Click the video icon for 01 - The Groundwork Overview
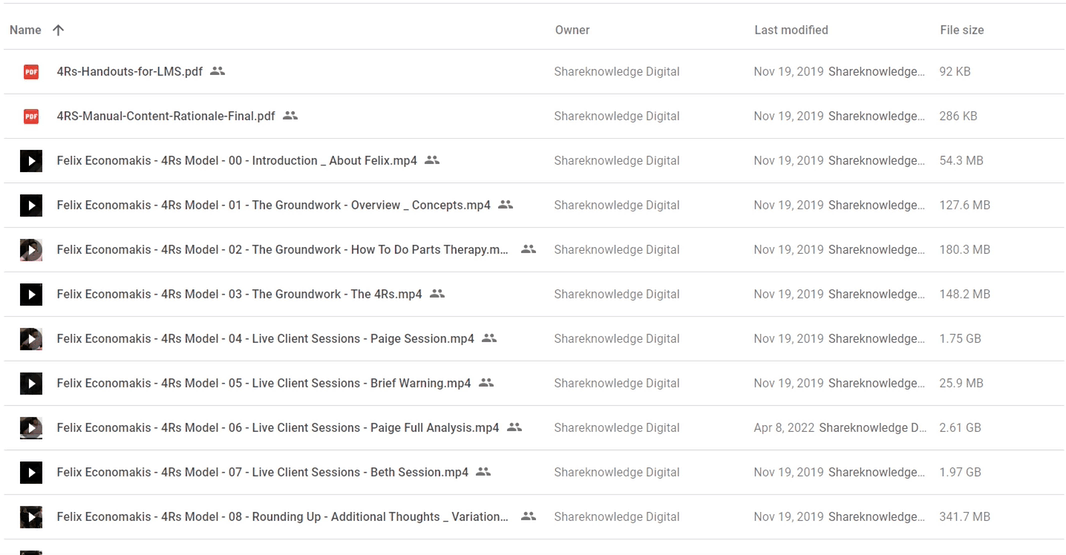The image size is (1066, 555). [31, 205]
